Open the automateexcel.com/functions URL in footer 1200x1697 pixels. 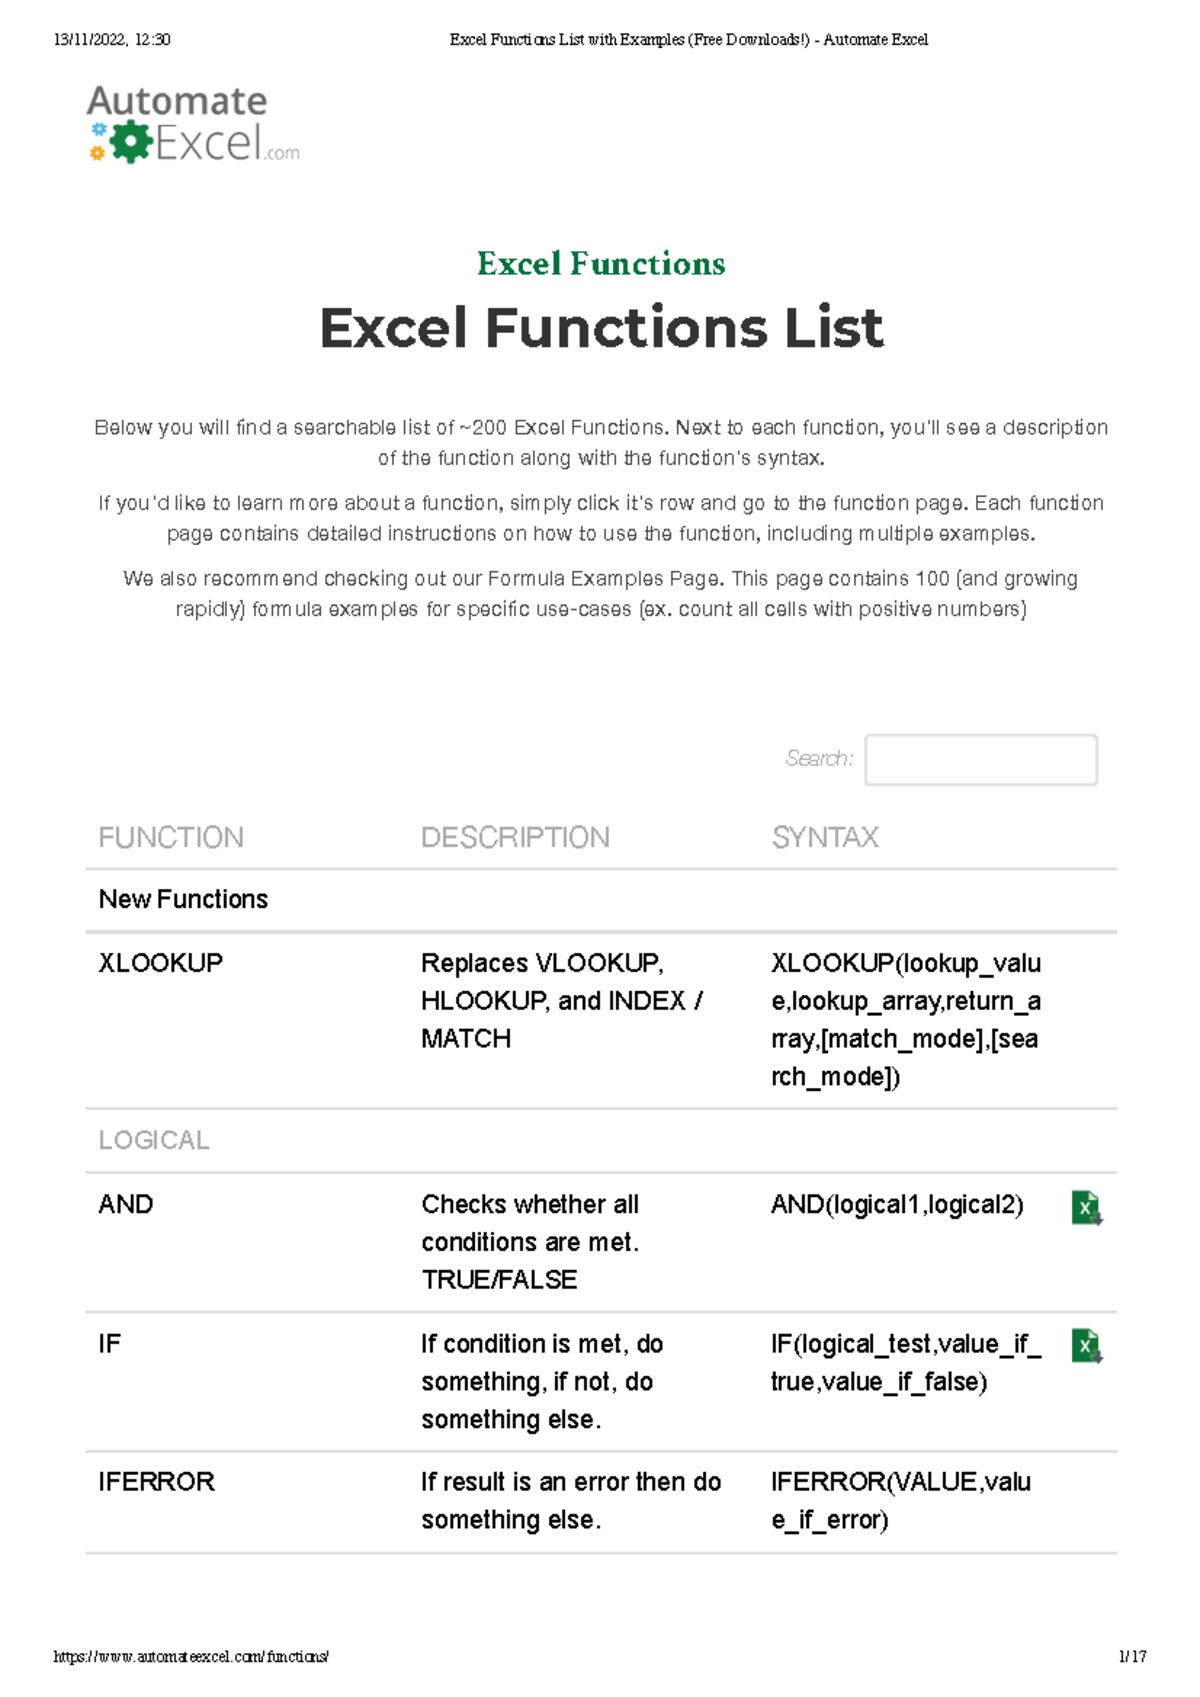191,1657
